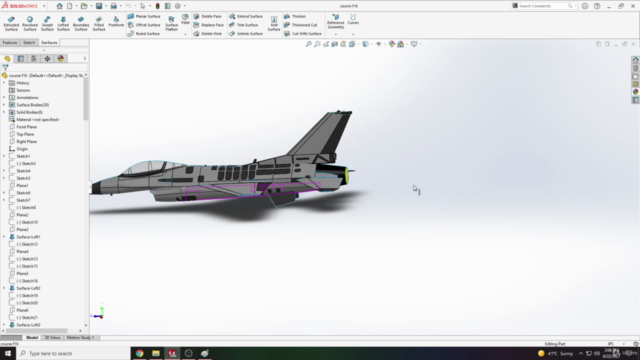Switch to the Sketch ribbon tab

point(29,42)
